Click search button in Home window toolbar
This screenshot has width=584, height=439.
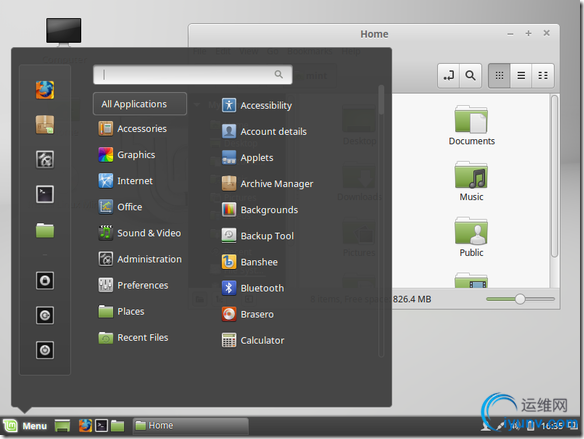click(x=470, y=76)
